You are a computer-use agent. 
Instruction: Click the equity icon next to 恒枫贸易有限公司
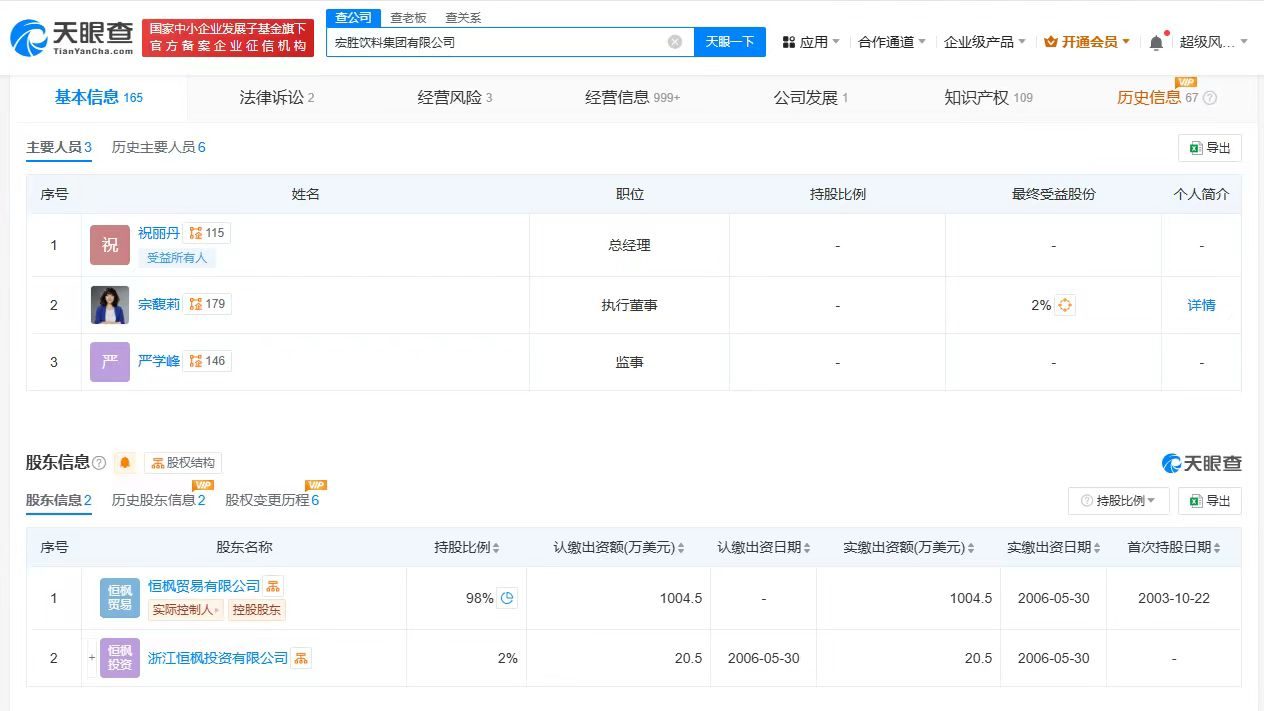272,585
